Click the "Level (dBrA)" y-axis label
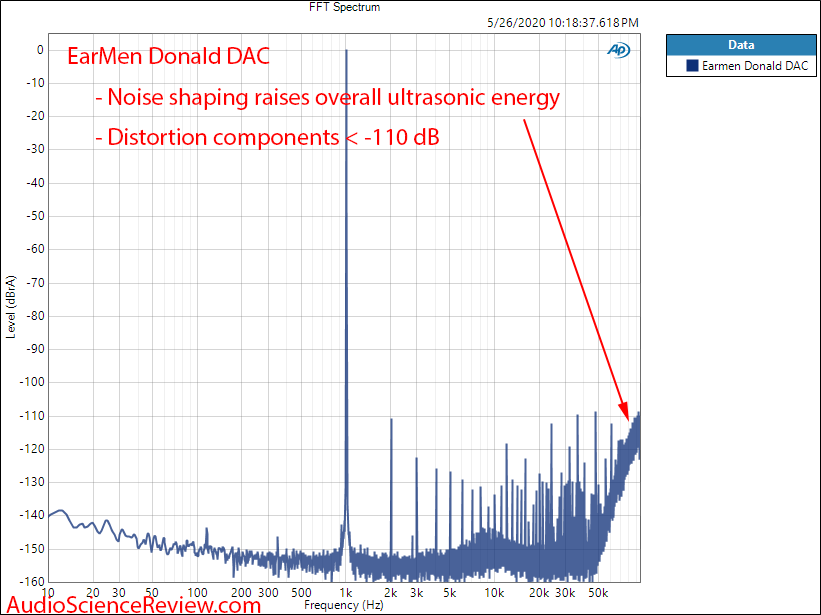This screenshot has width=821, height=615. (10, 307)
